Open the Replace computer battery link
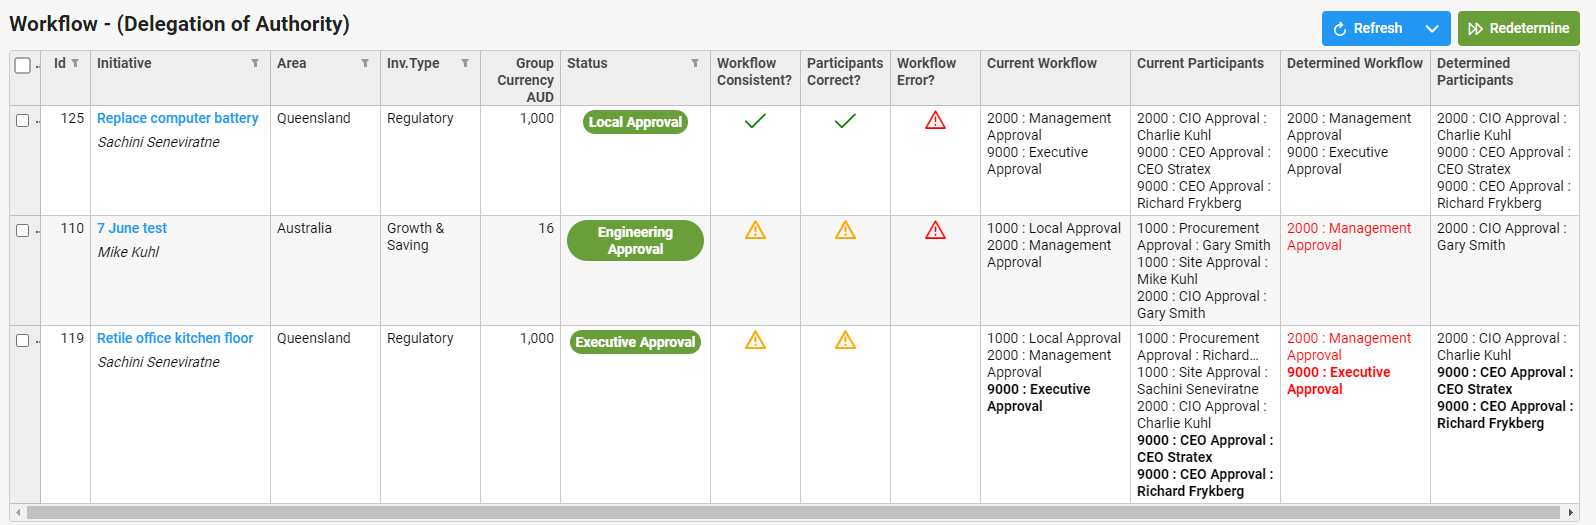This screenshot has width=1596, height=525. click(x=177, y=118)
